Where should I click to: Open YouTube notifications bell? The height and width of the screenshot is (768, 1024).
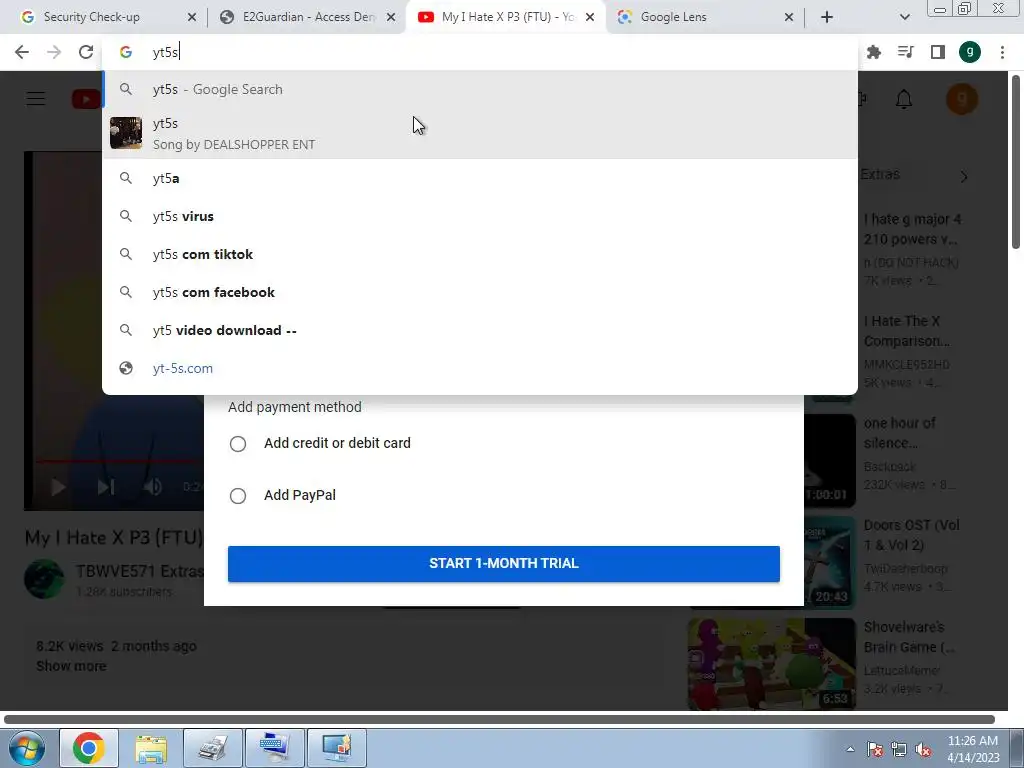click(x=904, y=99)
